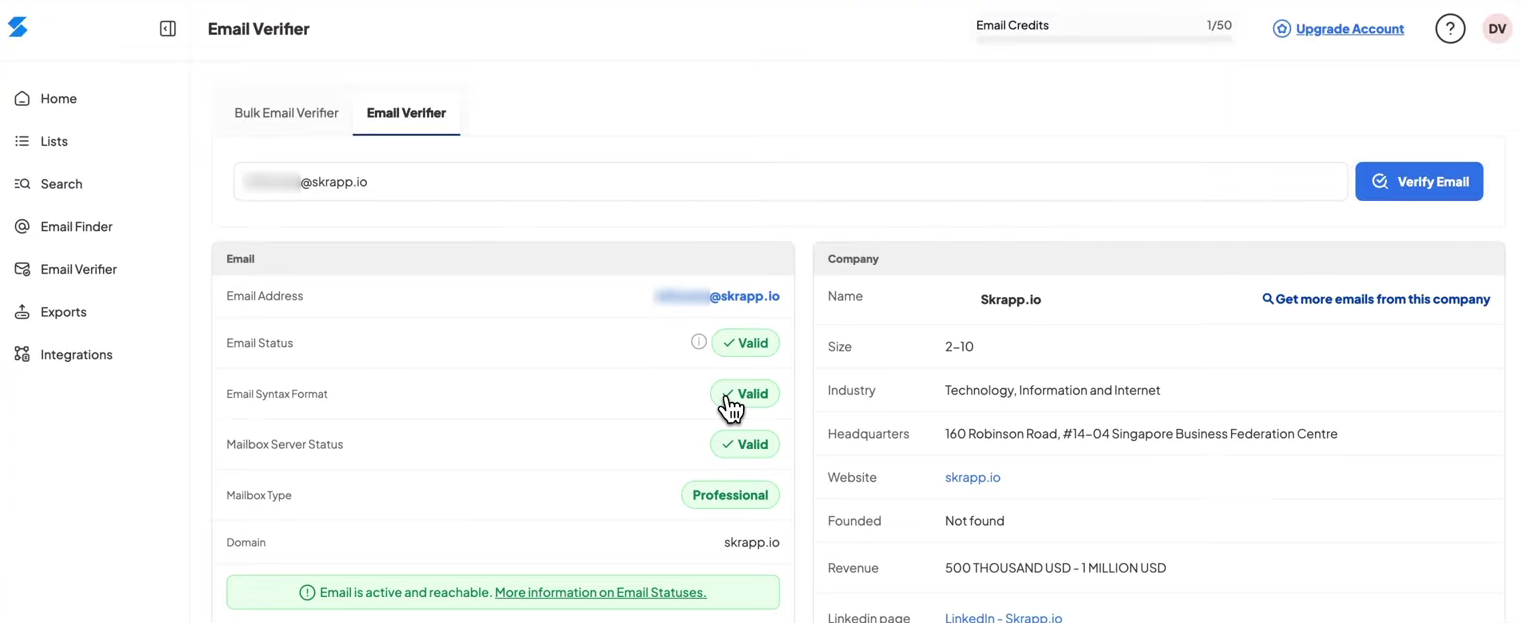Click Get more emails from this company
This screenshot has height=623, width=1521.
[x=1383, y=299]
